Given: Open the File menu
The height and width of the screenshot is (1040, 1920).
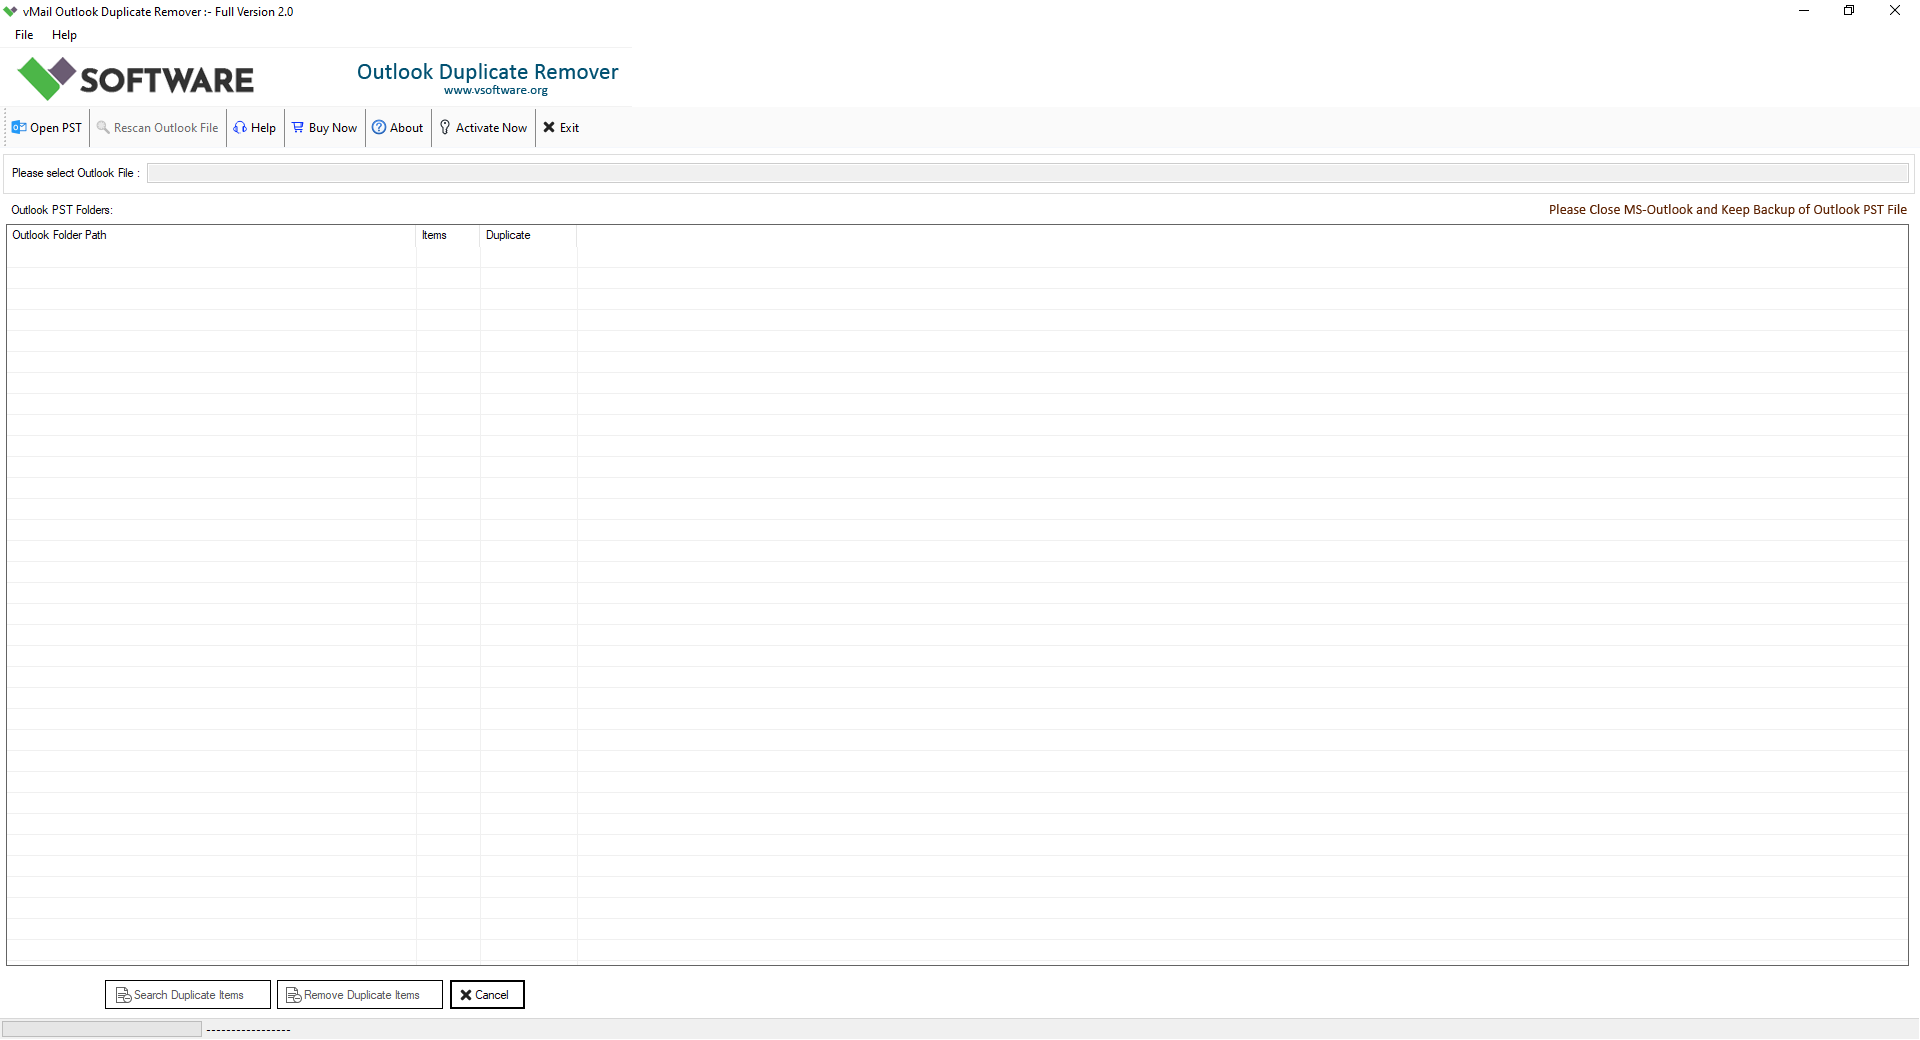Looking at the screenshot, I should coord(24,35).
